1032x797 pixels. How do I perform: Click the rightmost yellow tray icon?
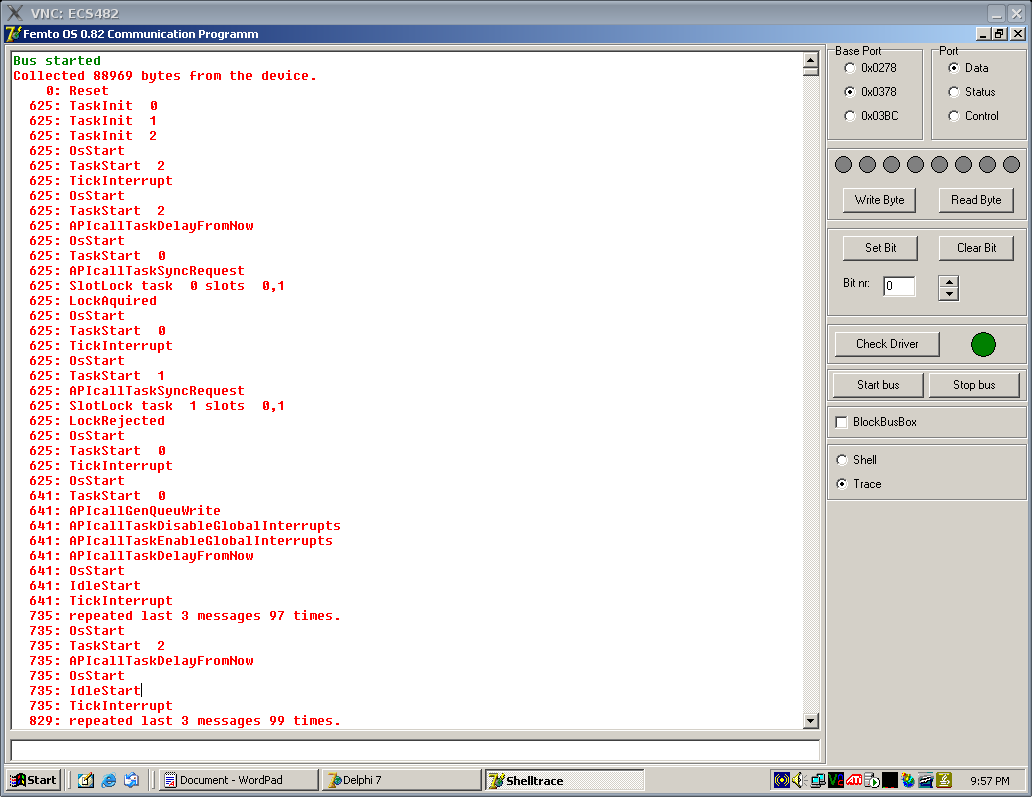944,781
